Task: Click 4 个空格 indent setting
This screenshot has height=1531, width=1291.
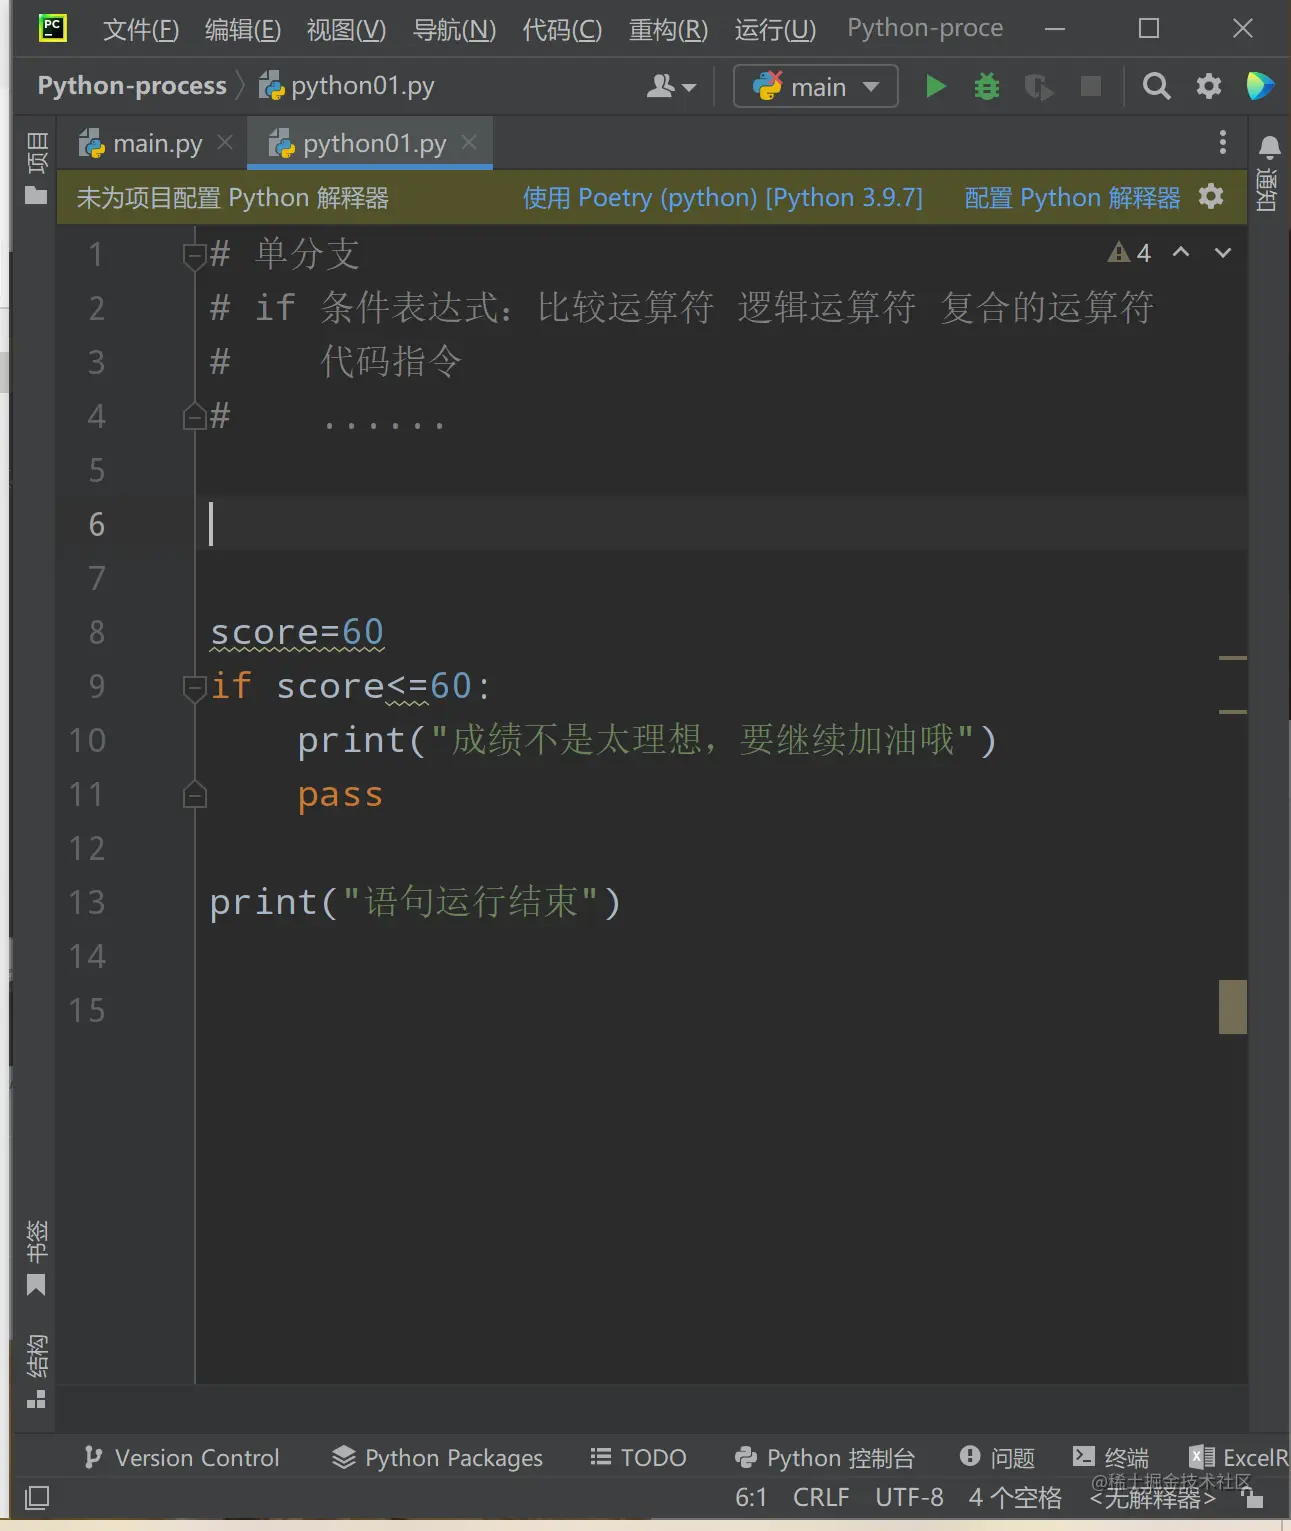Action: coord(1015,1497)
